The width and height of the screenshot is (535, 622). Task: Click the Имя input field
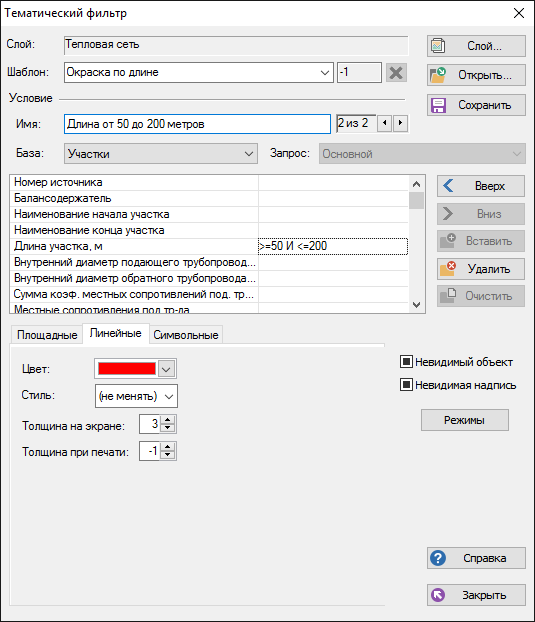(x=197, y=124)
